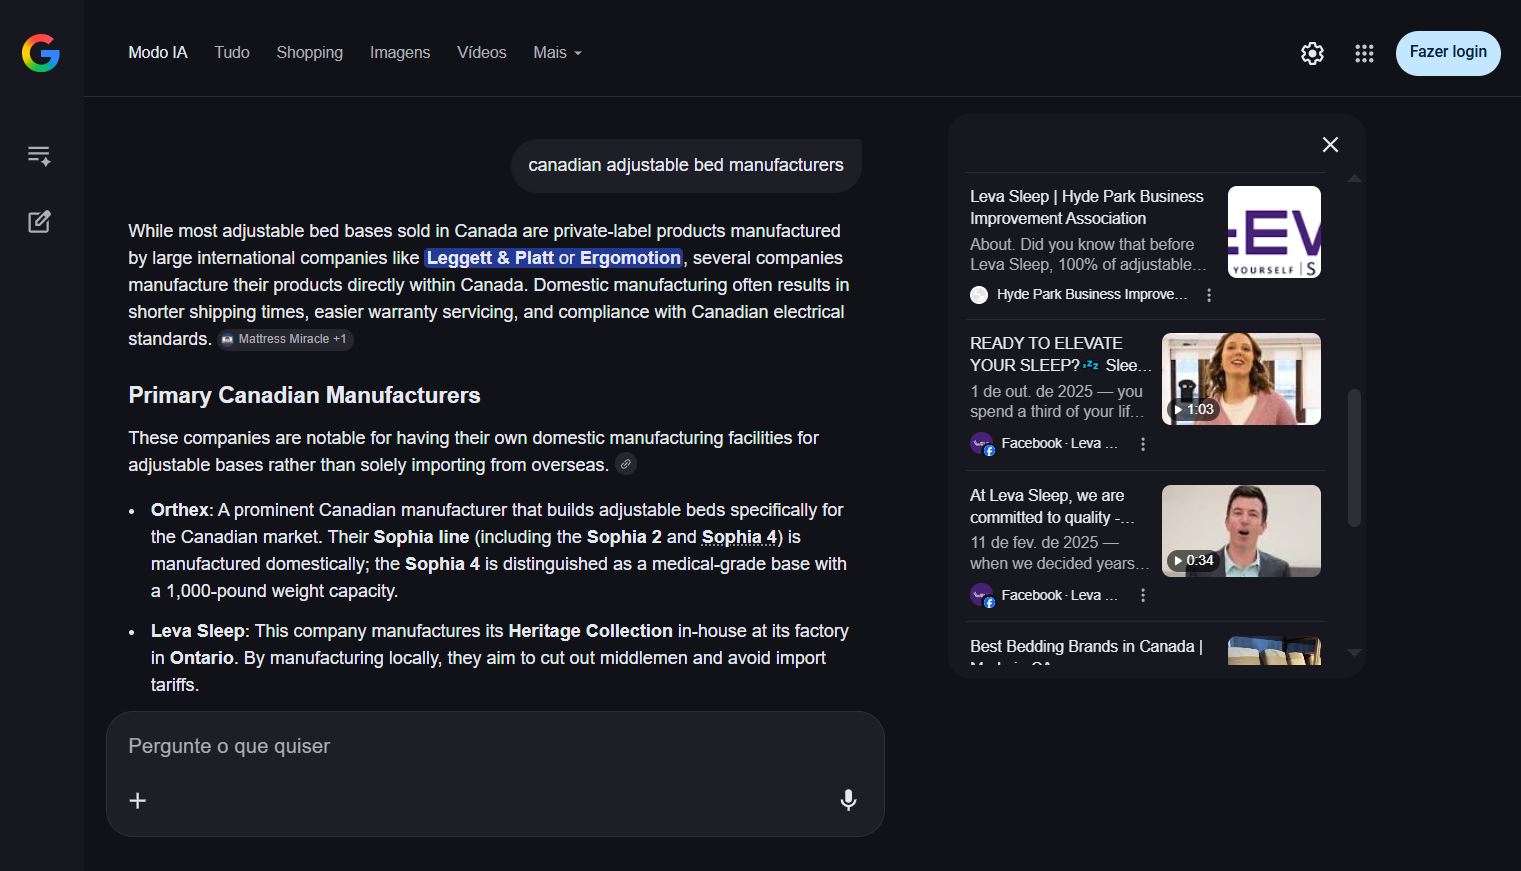
Task: Play the 1:03 video thumbnail
Action: click(x=1241, y=379)
